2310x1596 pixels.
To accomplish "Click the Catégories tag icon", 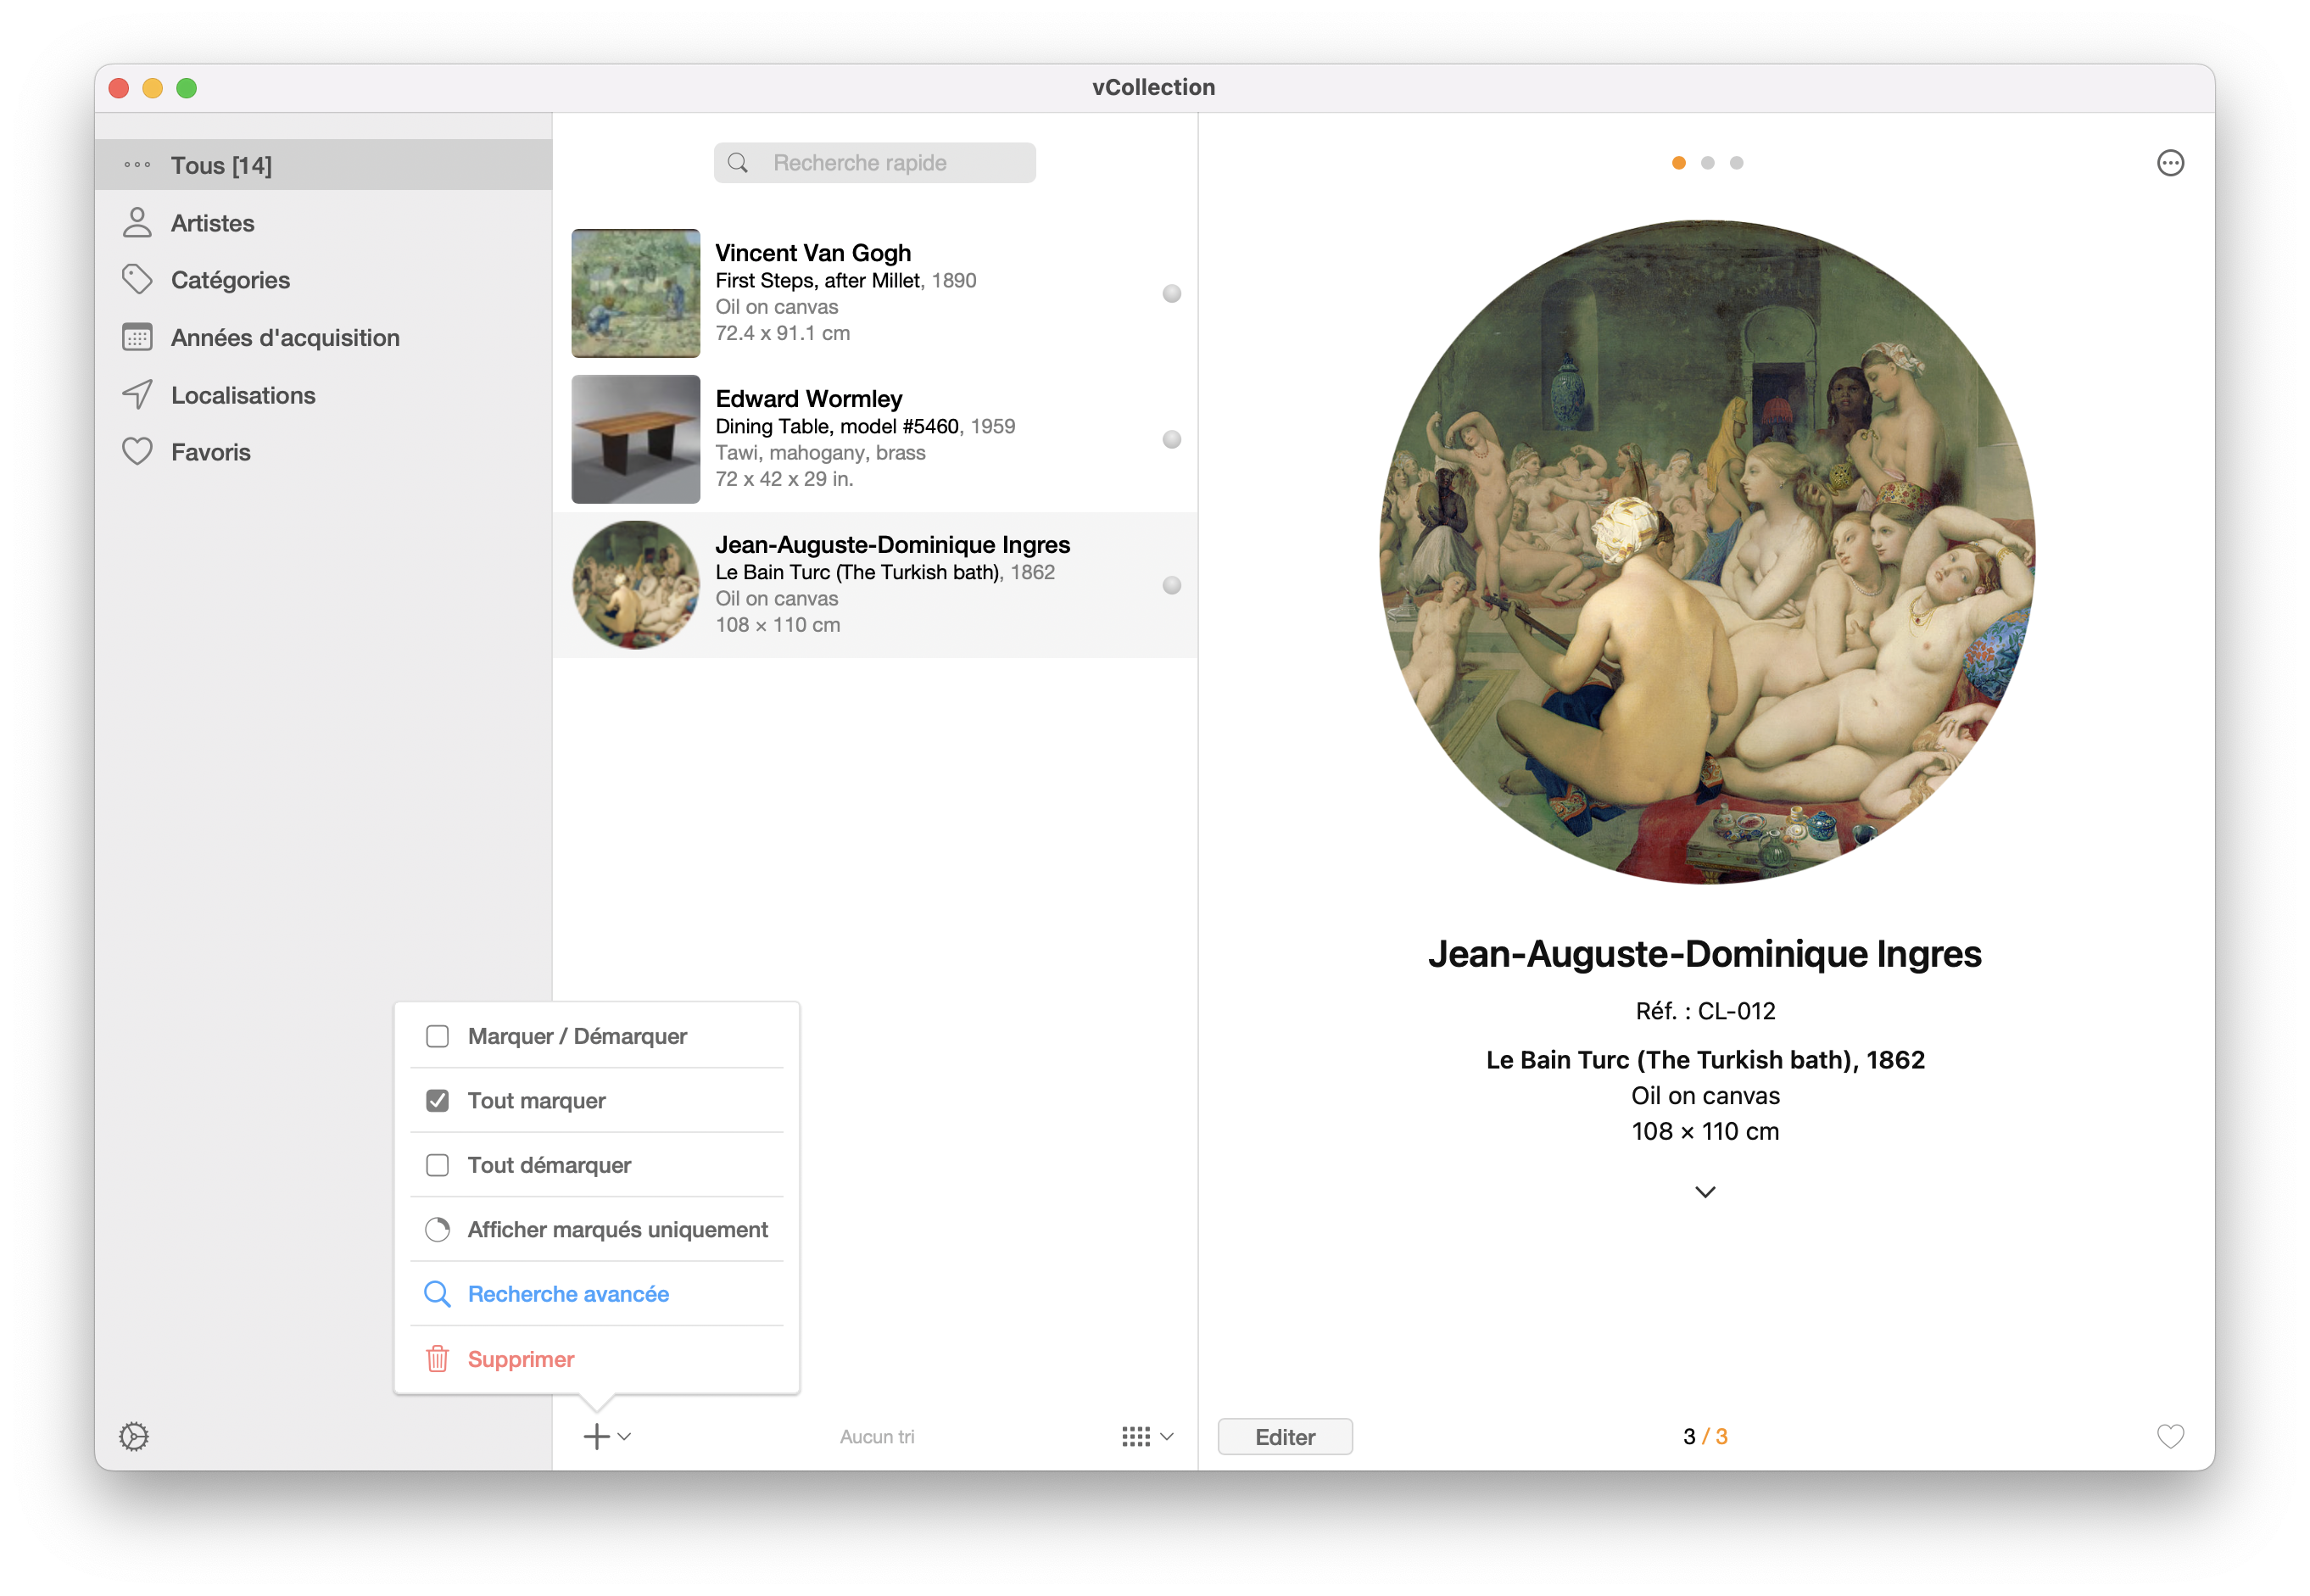I will 137,280.
